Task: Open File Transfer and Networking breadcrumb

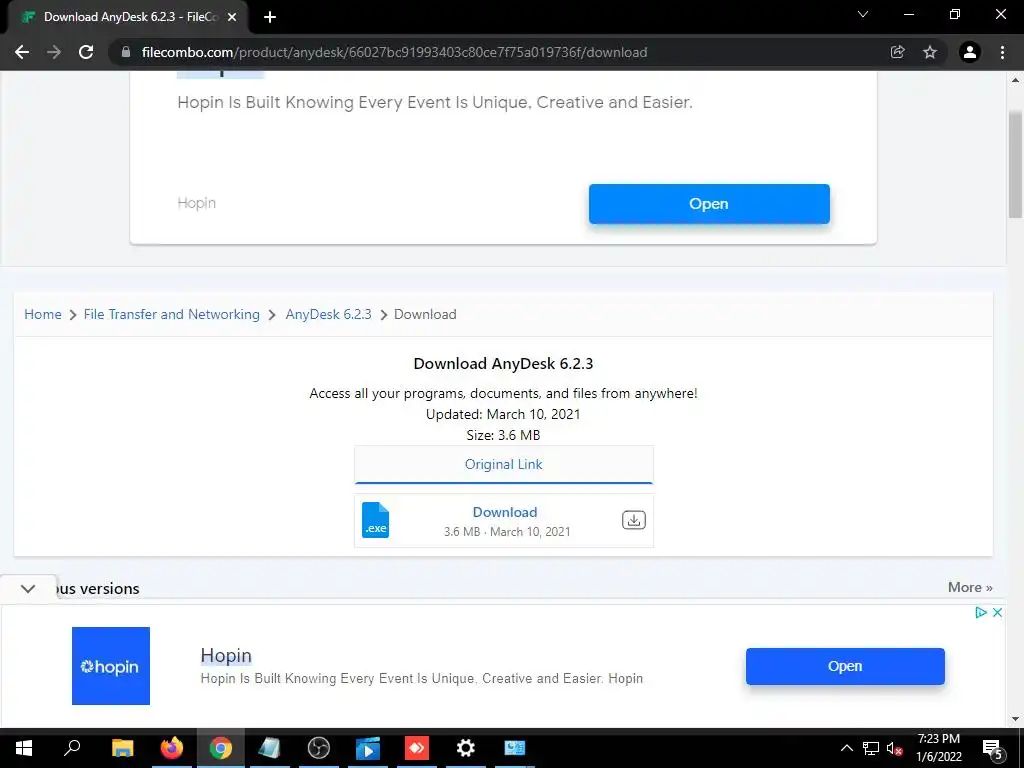Action: click(172, 314)
